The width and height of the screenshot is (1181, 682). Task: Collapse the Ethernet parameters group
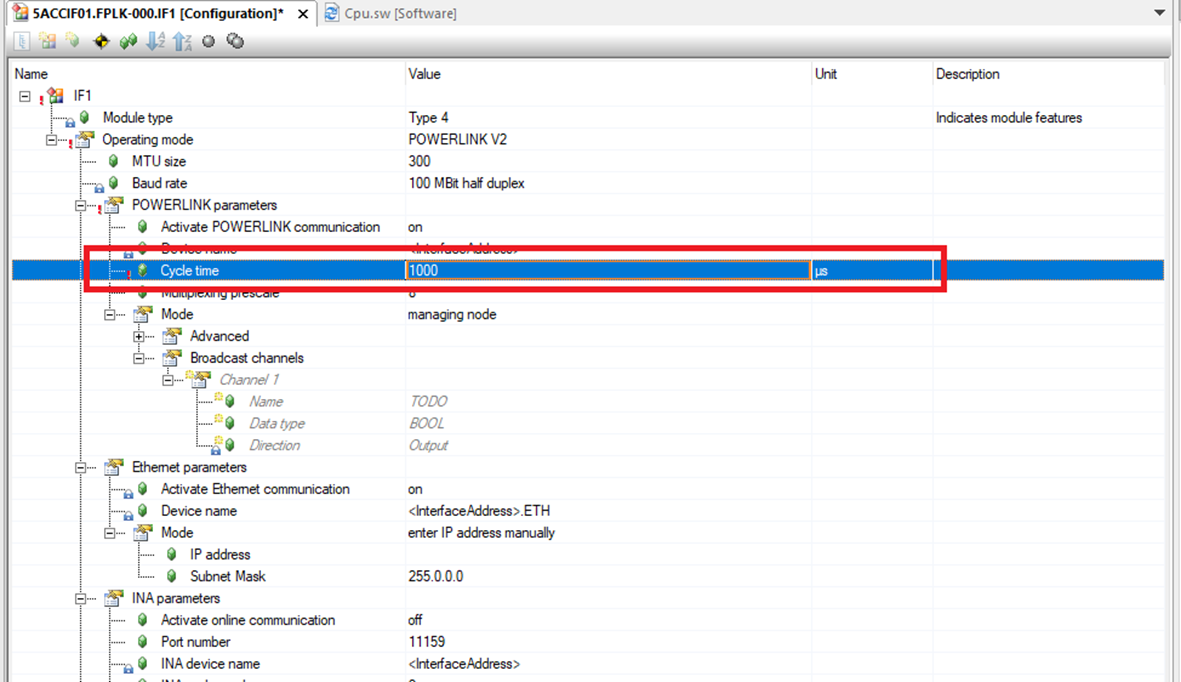pos(82,467)
